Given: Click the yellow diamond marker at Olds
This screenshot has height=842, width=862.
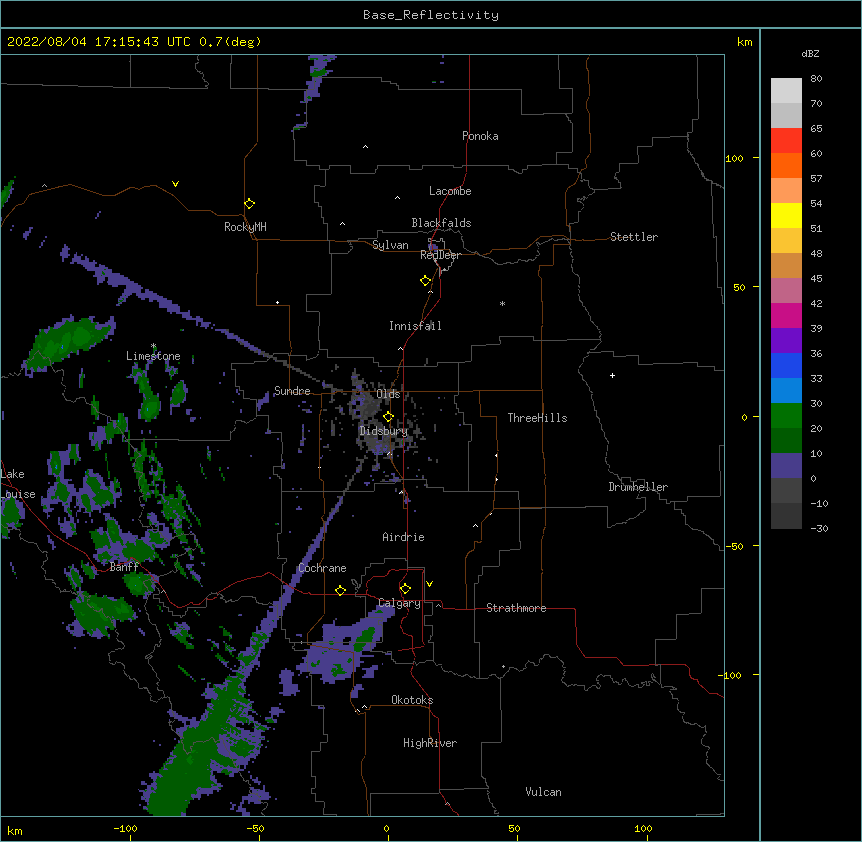Looking at the screenshot, I should pos(389,417).
